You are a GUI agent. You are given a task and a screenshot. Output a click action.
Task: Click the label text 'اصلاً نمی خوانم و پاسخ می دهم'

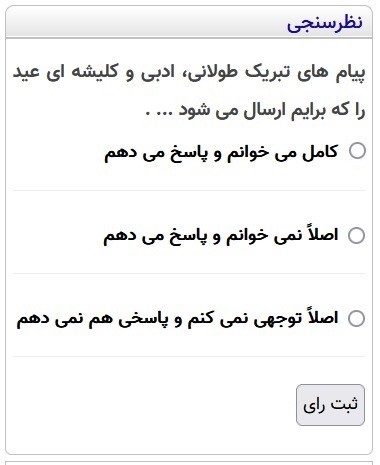221,236
